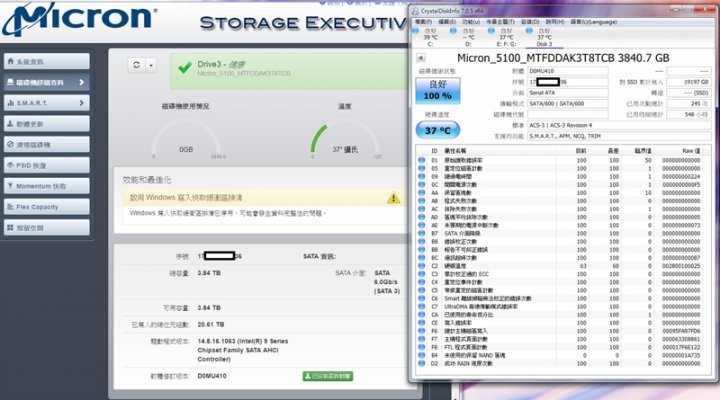Click the previous disk arrow in CrystalDiskInfo
Screen dimensions: 720x400
pyautogui.click(x=421, y=58)
